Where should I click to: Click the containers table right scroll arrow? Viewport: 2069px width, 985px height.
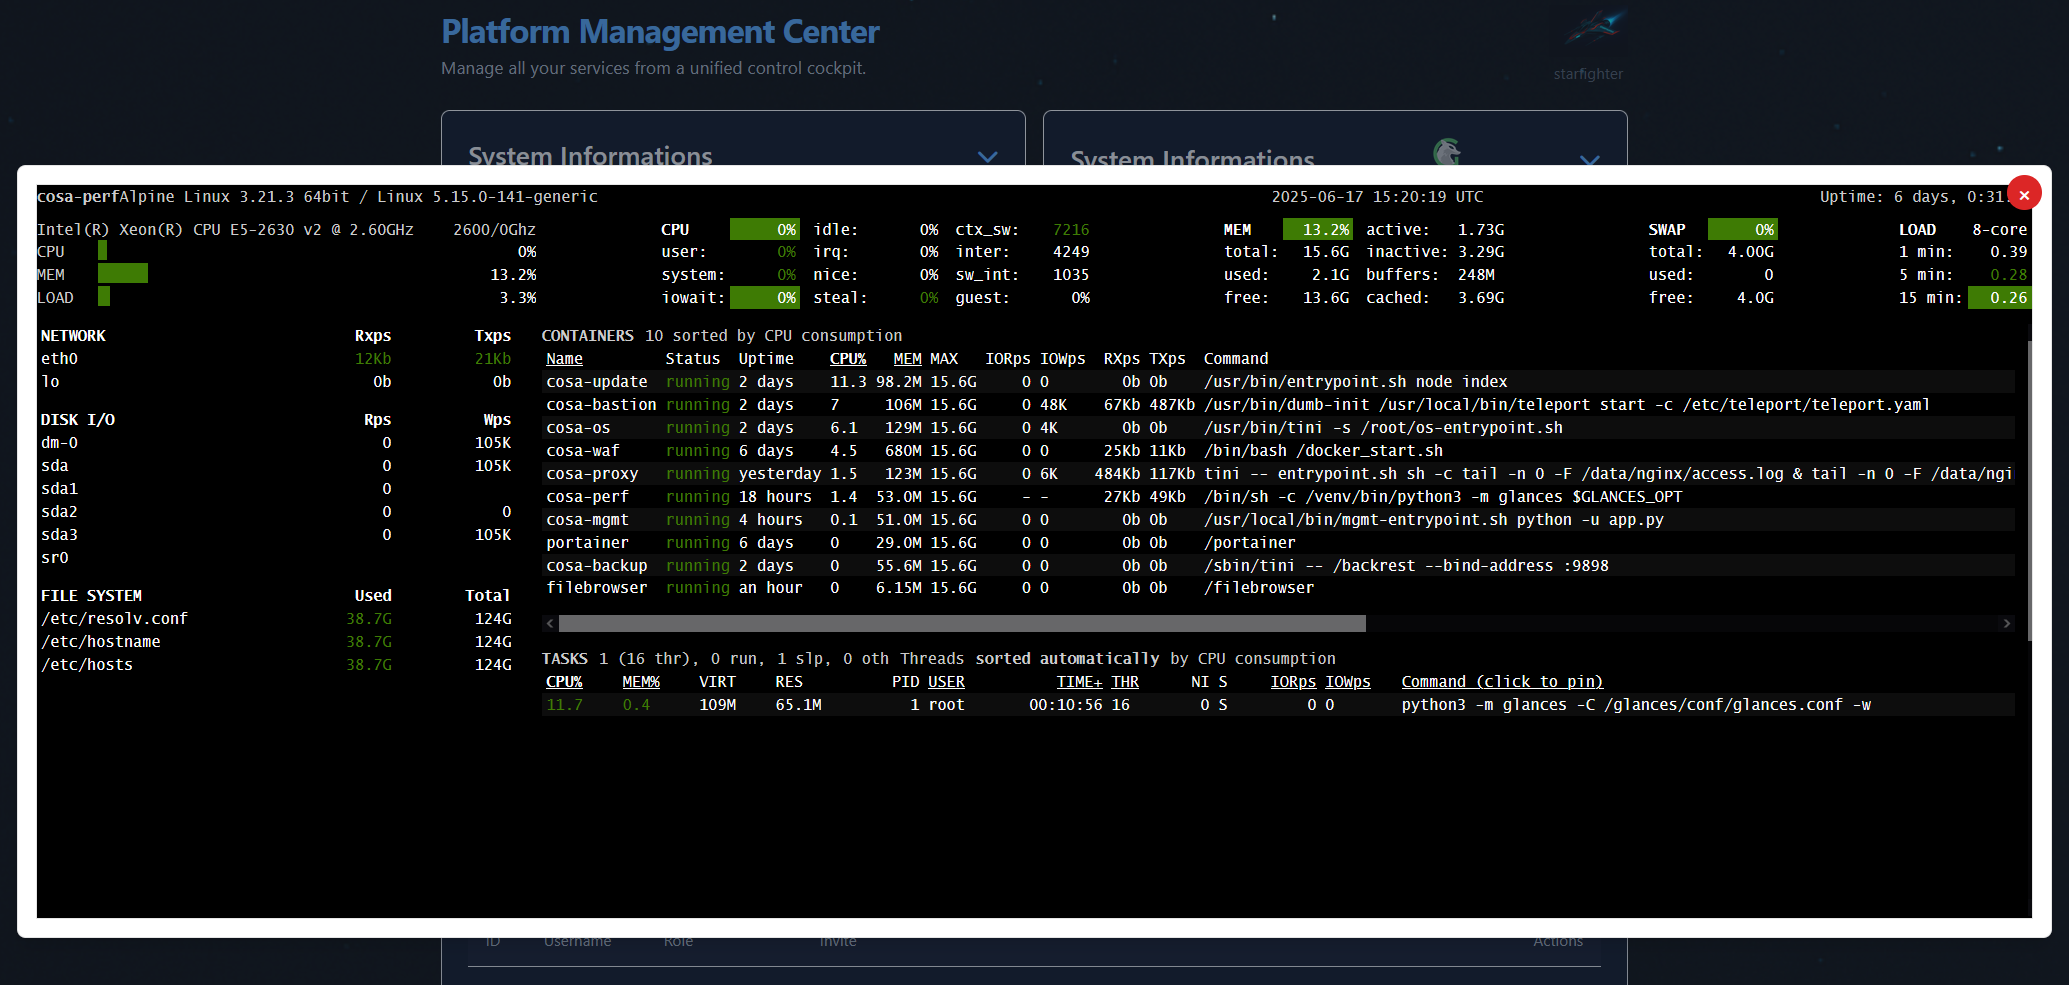click(2006, 623)
